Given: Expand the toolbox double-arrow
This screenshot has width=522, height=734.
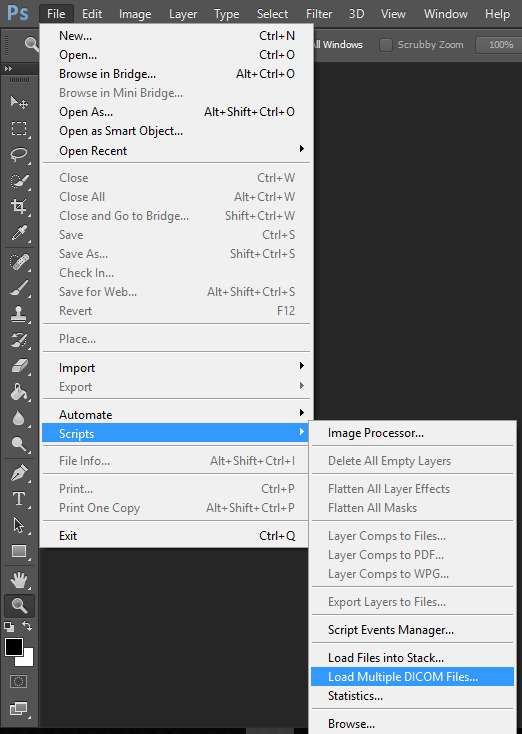Looking at the screenshot, I should click(x=8, y=68).
